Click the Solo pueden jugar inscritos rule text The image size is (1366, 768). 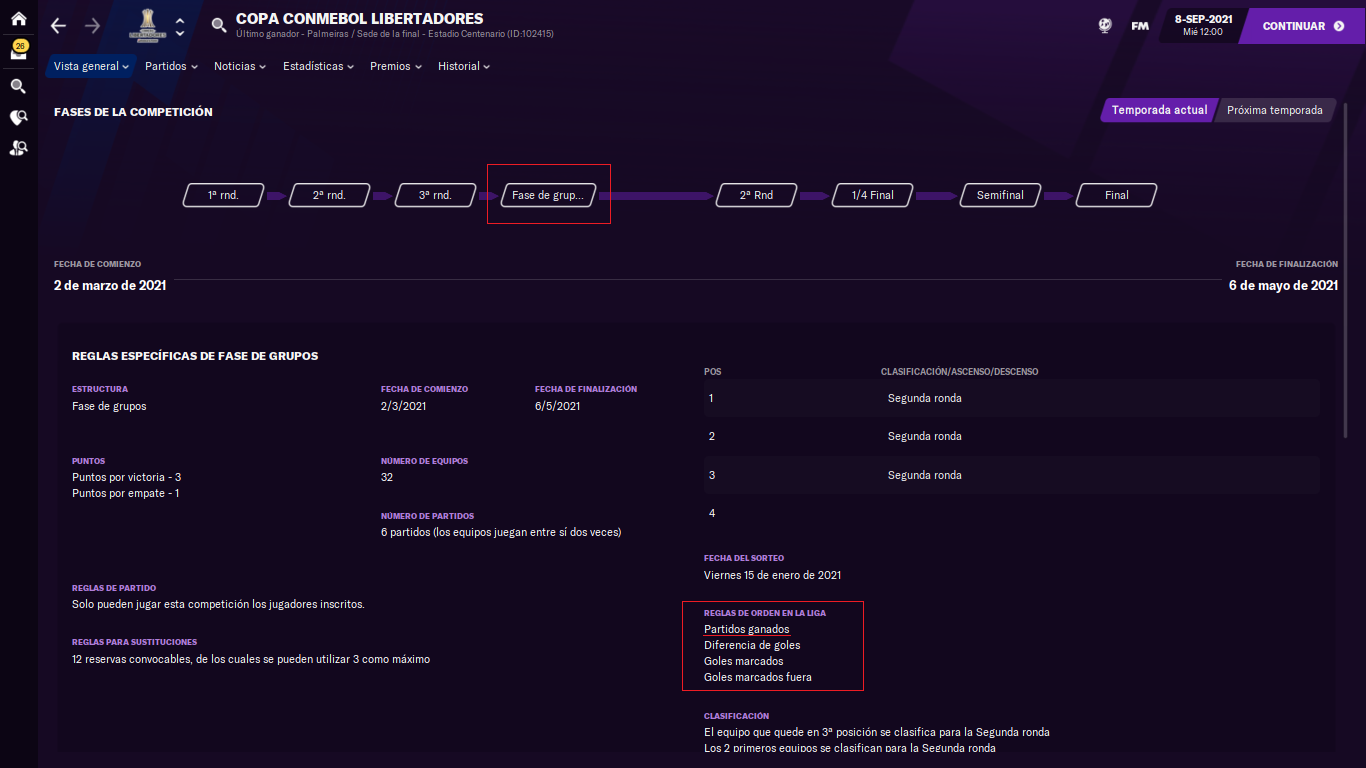click(x=218, y=604)
